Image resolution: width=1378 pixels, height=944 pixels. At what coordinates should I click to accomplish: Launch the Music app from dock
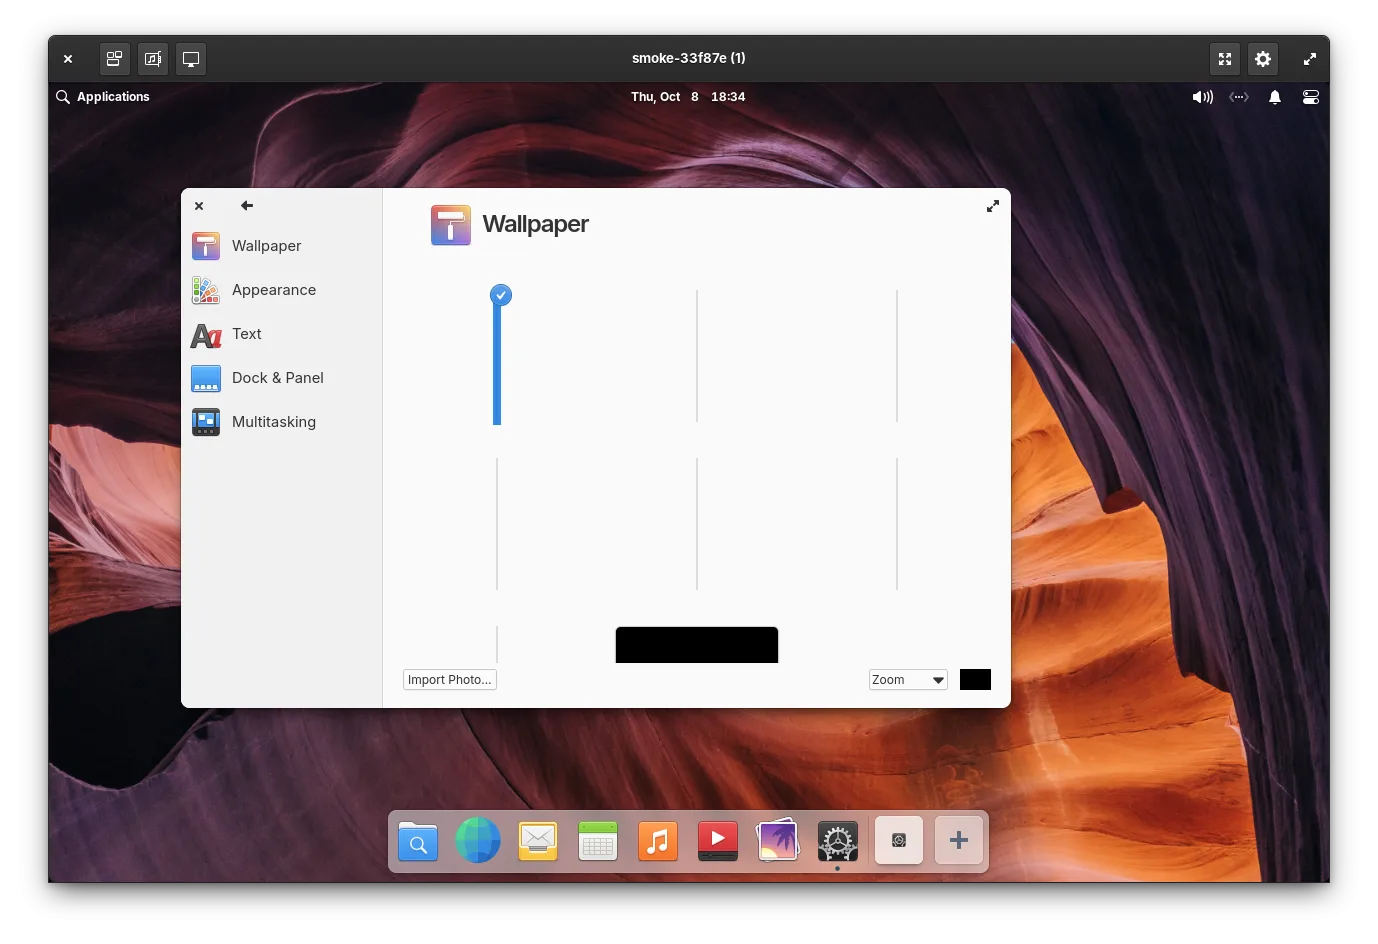(x=658, y=842)
